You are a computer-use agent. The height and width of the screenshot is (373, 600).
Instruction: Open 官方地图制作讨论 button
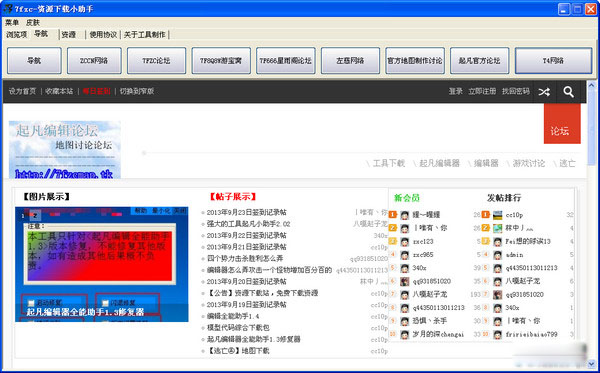(x=415, y=60)
